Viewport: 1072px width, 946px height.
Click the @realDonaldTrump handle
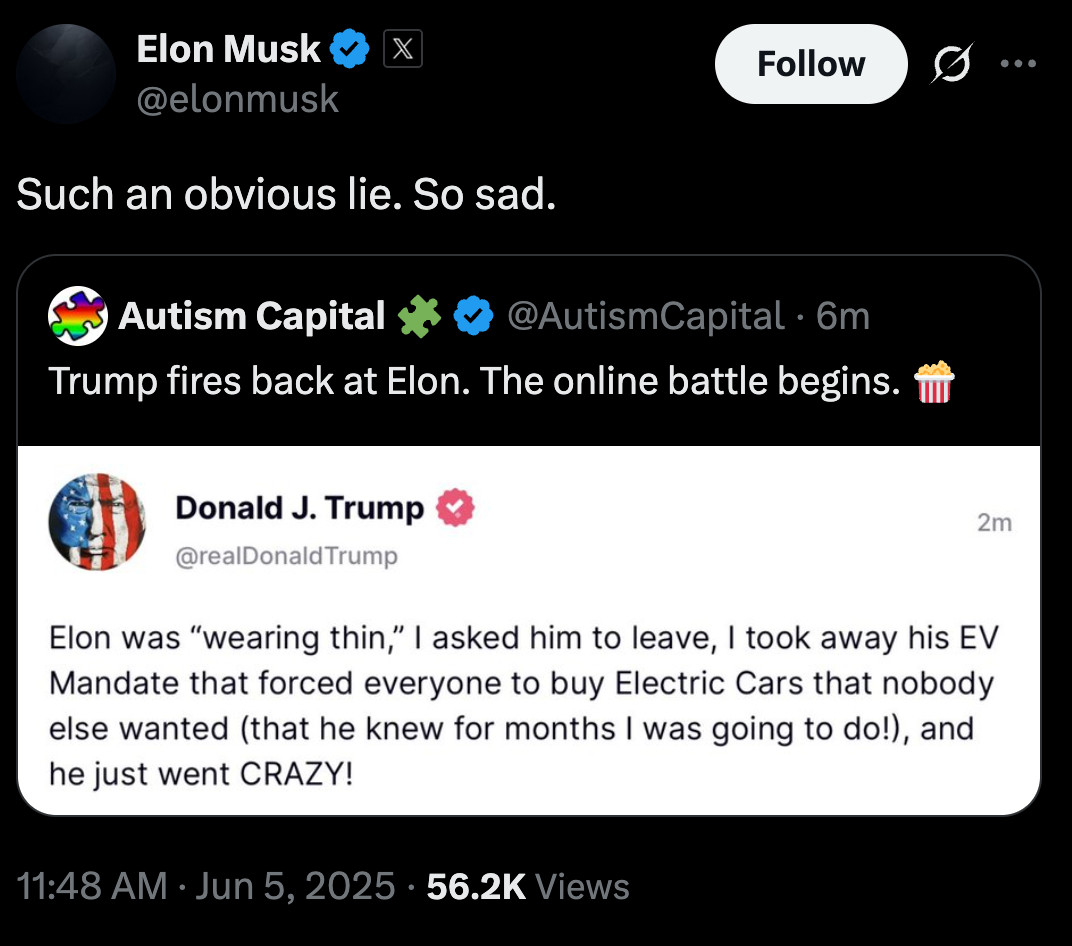coord(286,555)
